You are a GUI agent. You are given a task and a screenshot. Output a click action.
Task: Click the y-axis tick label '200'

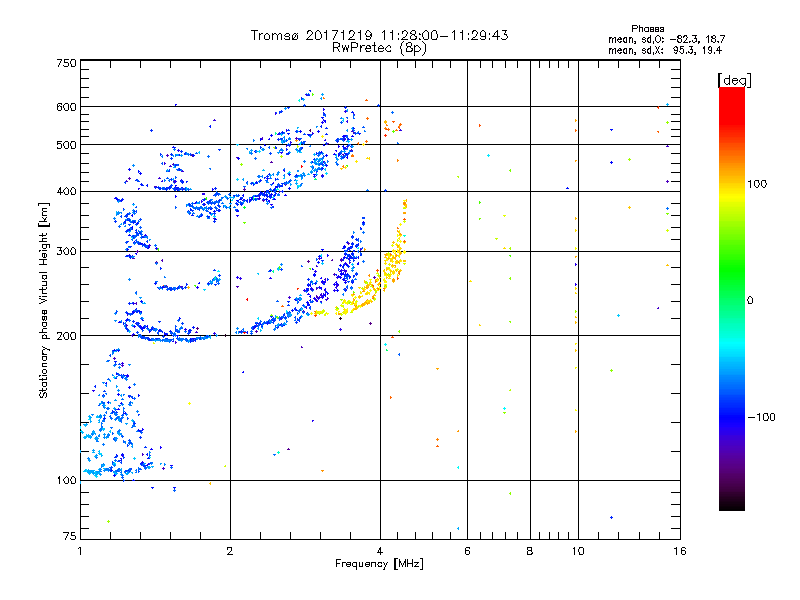point(67,336)
